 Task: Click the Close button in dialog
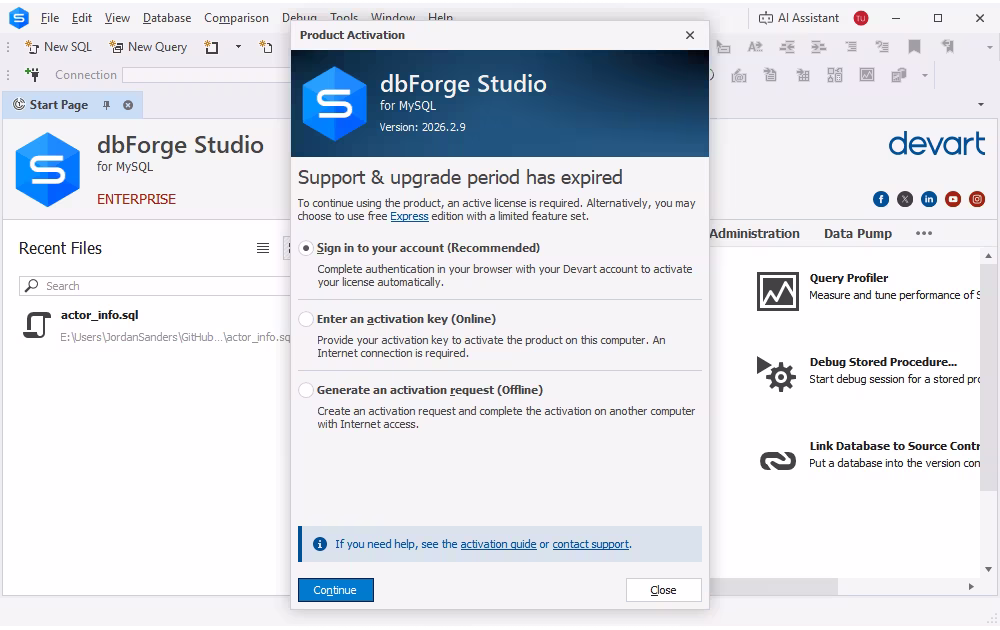663,590
